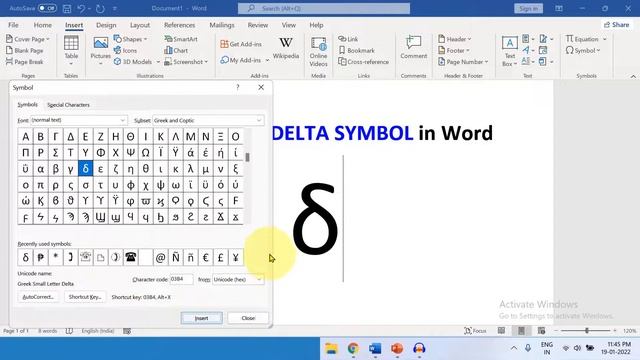
Task: Click the AutoCorrect button
Action: [x=38, y=297]
